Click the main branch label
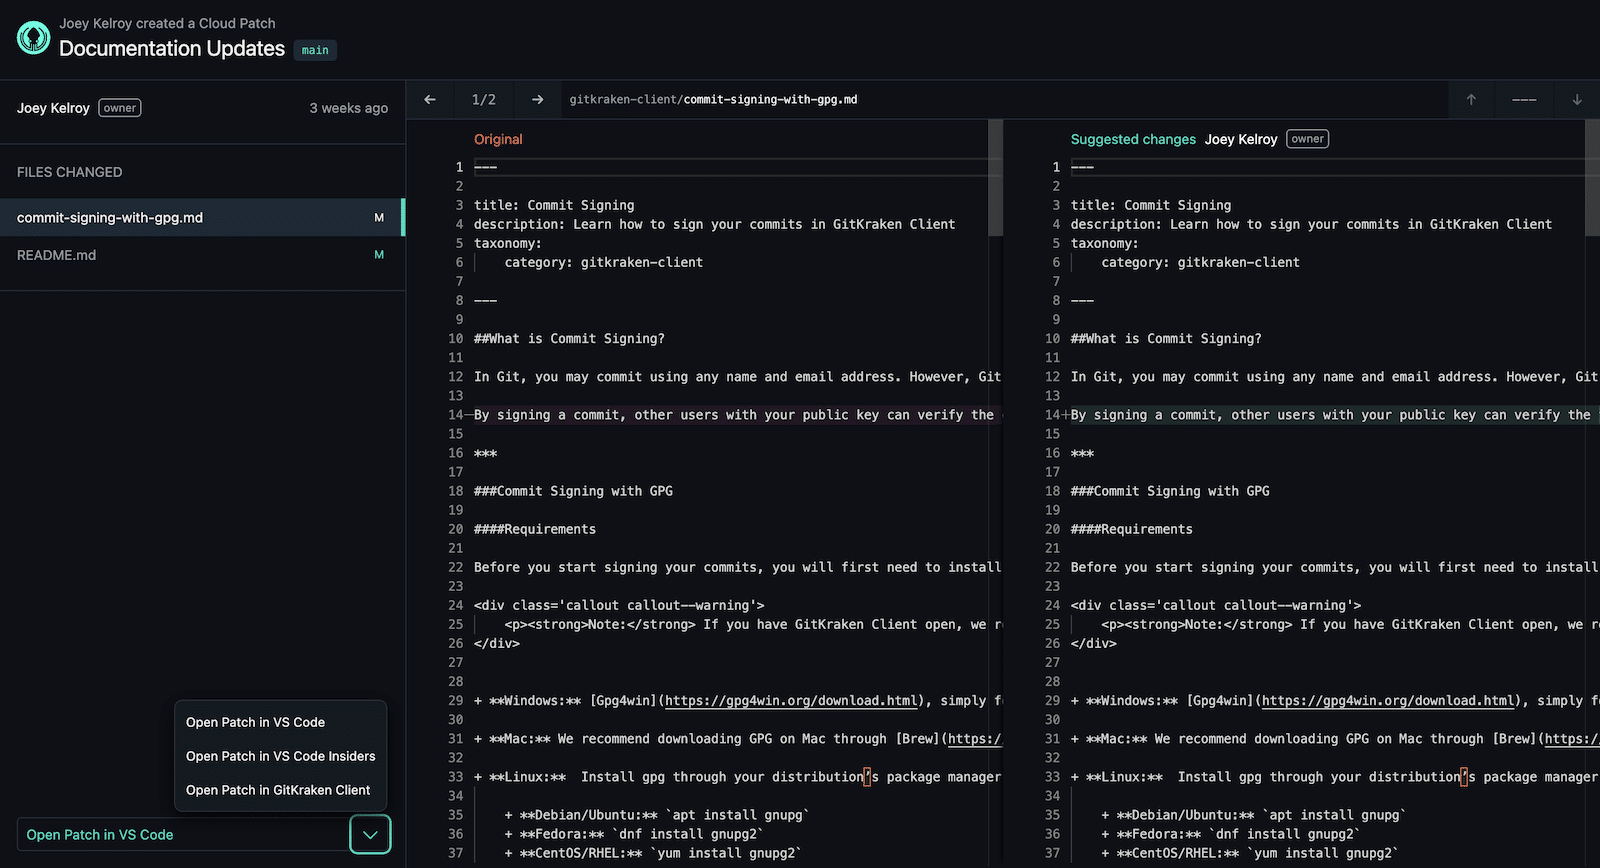Screen dimensions: 1600x868 click(315, 50)
